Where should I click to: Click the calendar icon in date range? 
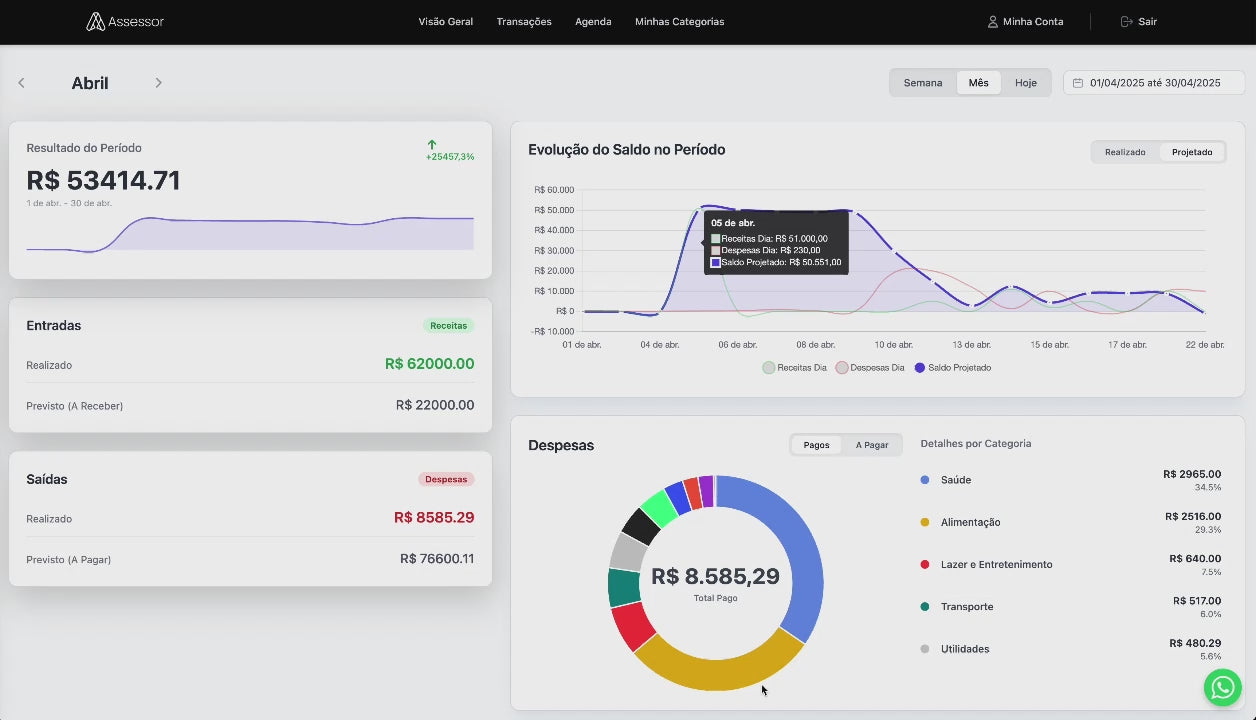point(1078,83)
